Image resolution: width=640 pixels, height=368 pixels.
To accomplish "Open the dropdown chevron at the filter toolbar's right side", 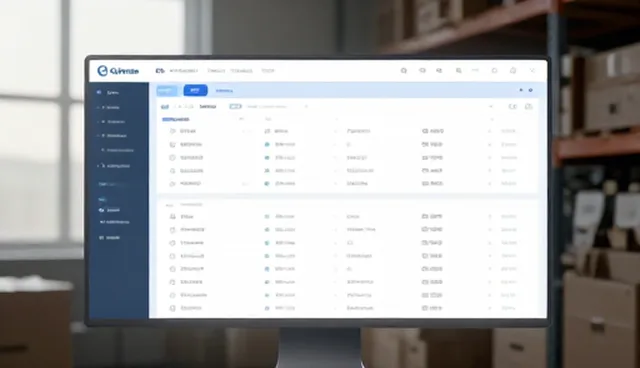I will point(491,106).
